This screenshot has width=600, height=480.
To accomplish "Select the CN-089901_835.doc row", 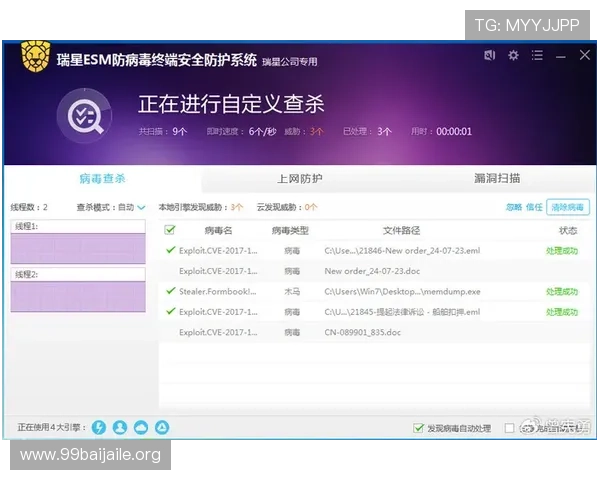I will coord(374,332).
